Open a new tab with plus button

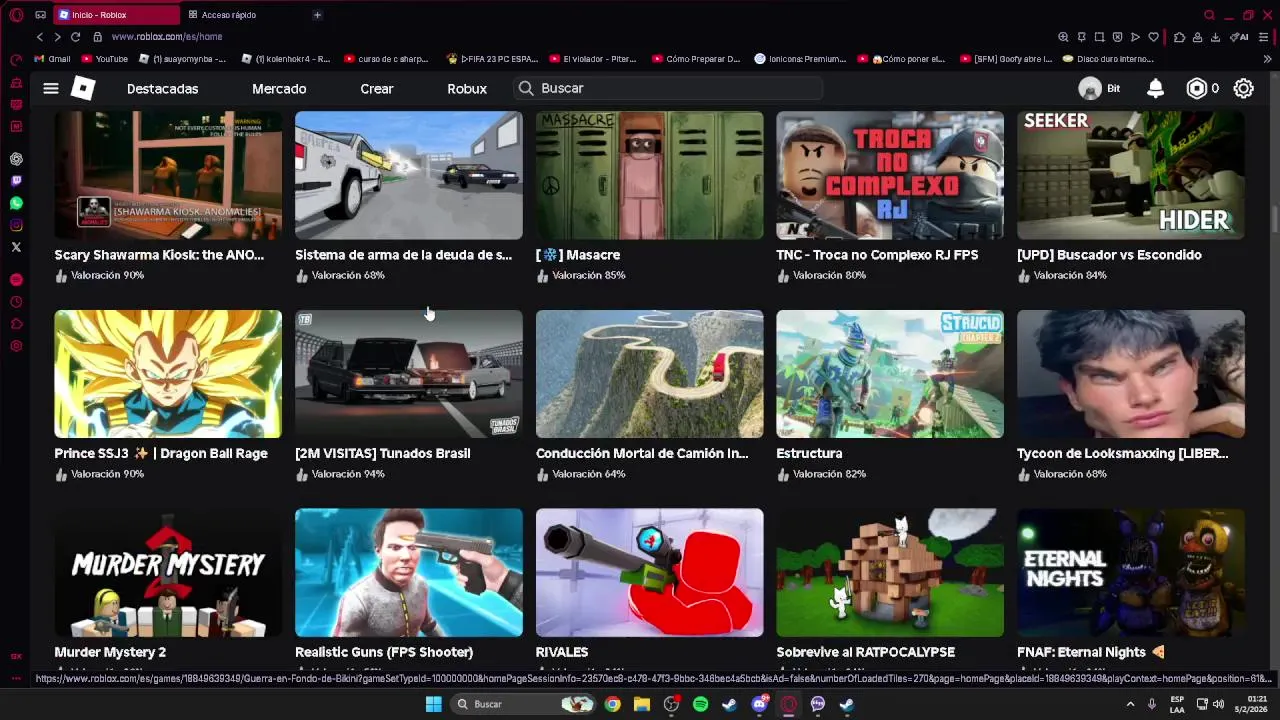[x=317, y=15]
